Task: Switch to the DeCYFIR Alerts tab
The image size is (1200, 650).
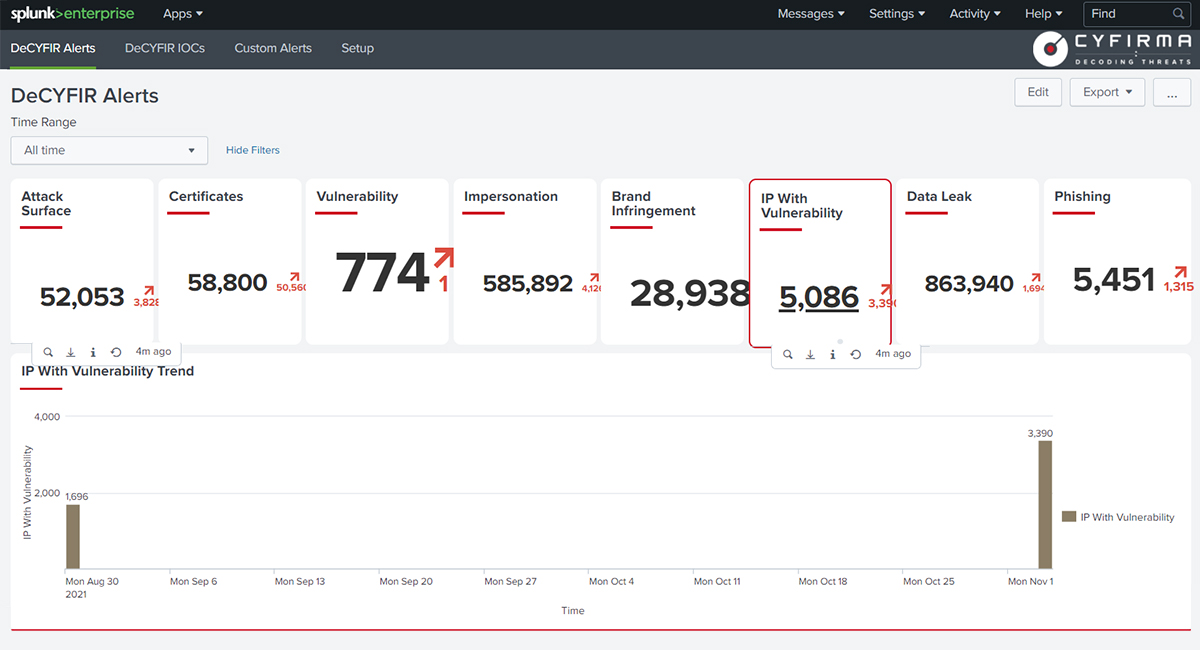Action: 53,48
